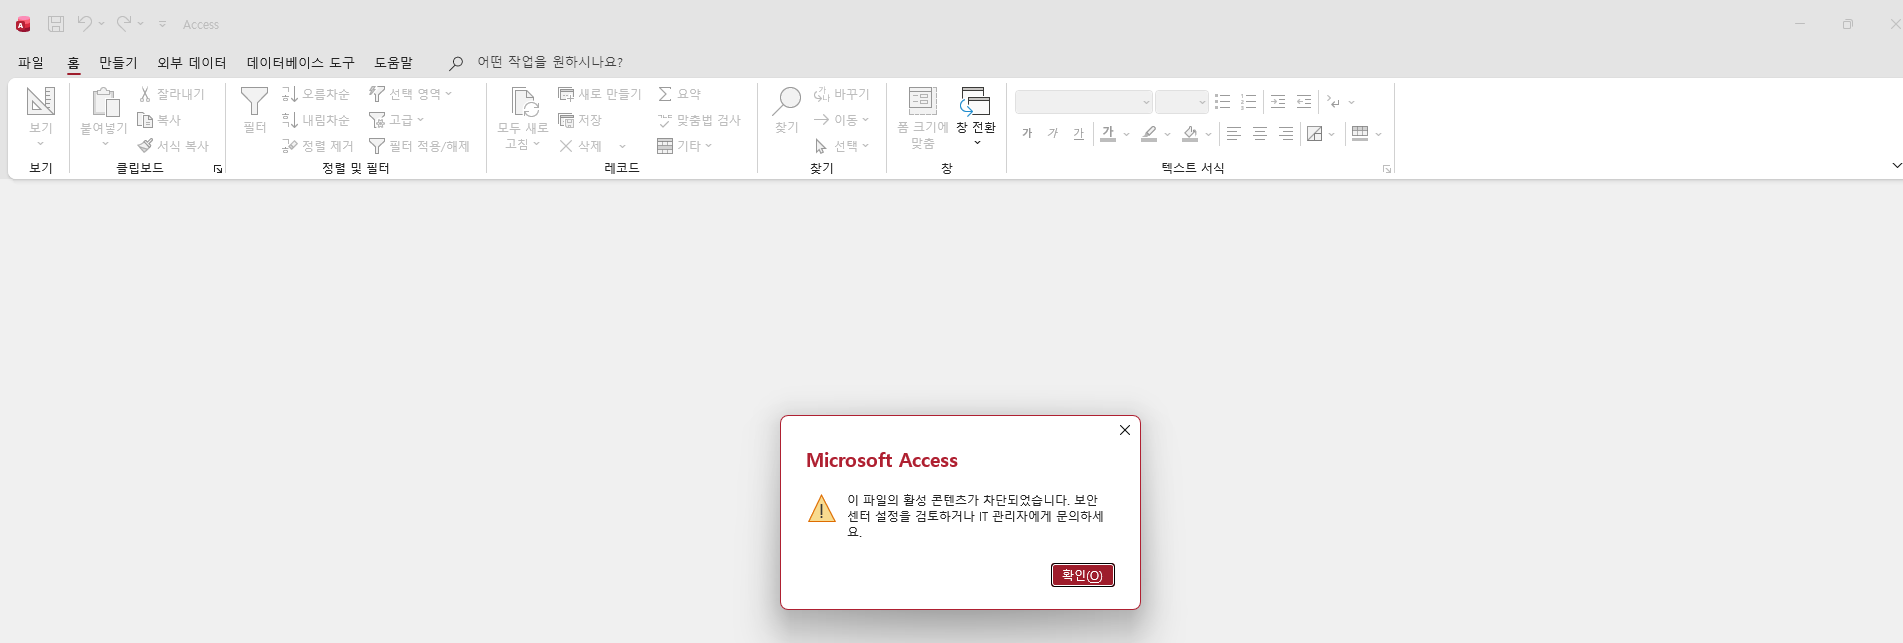Click the 삭제 delete record button
This screenshot has height=643, width=1903.
pos(580,146)
